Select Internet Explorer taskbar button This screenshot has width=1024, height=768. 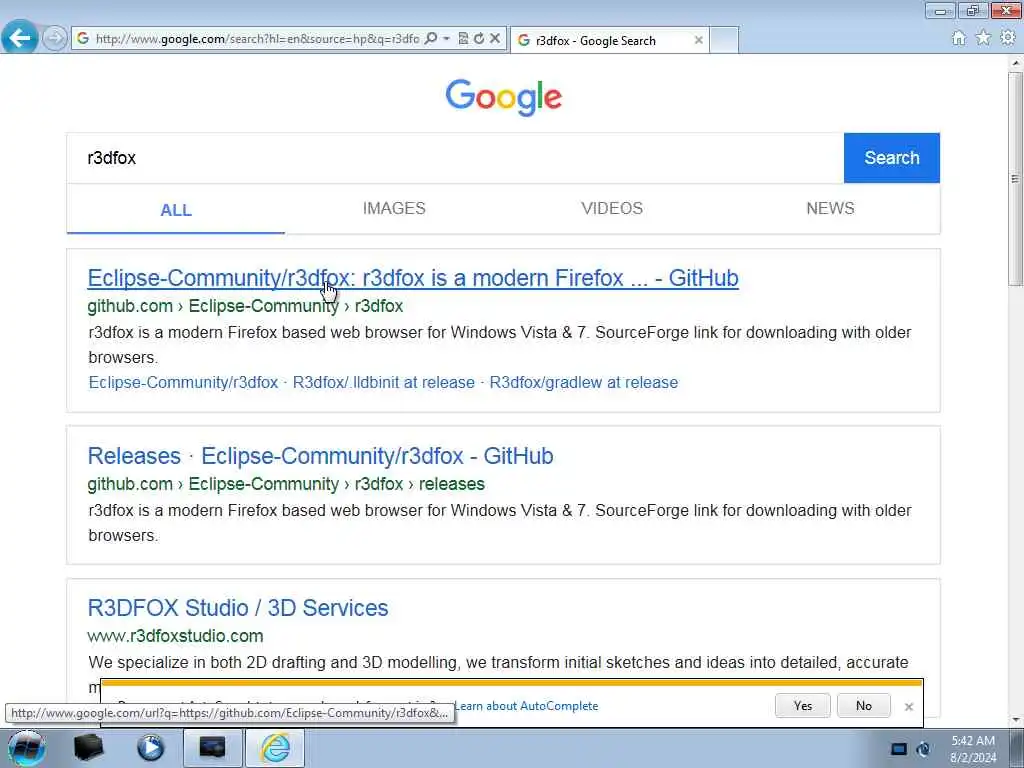pyautogui.click(x=275, y=748)
